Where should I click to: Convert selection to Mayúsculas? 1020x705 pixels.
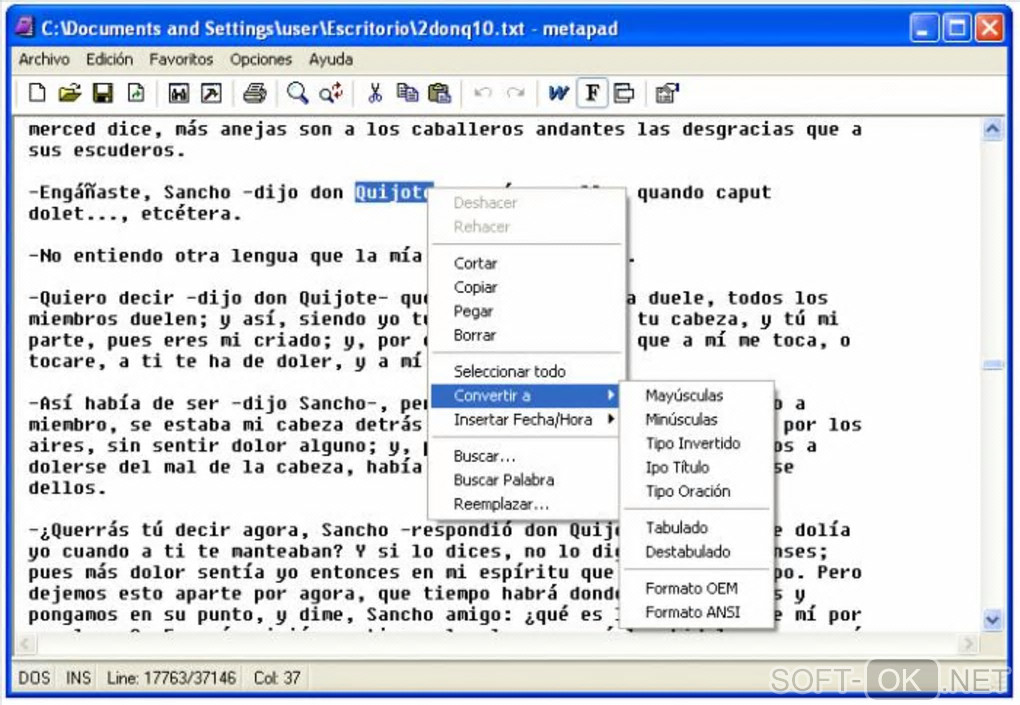[697, 395]
